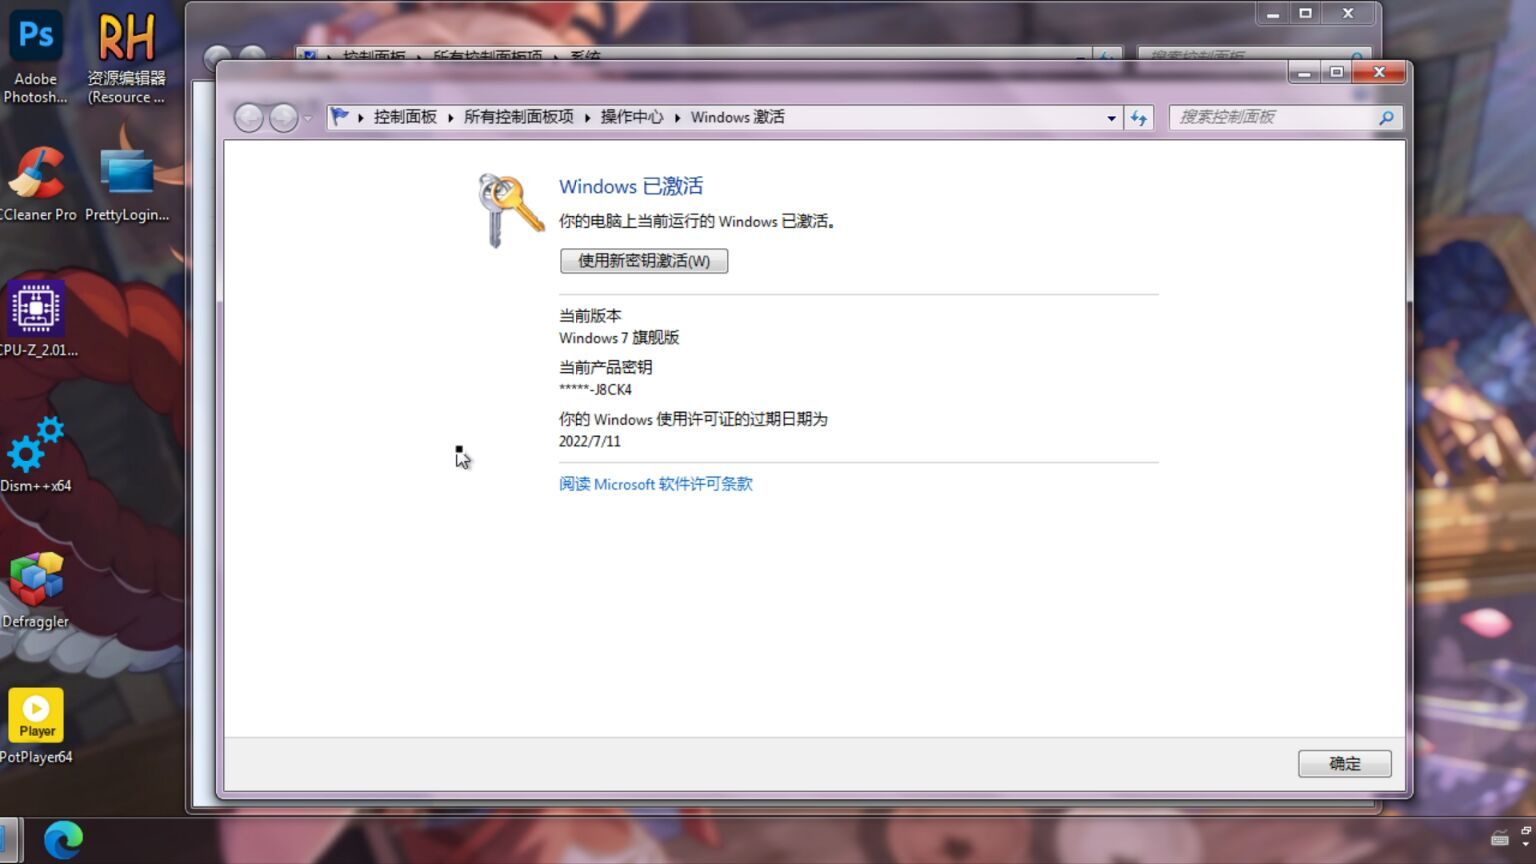Launch CPU-Z desktop shortcut
Screen dimensions: 1536x864
click(x=37, y=318)
